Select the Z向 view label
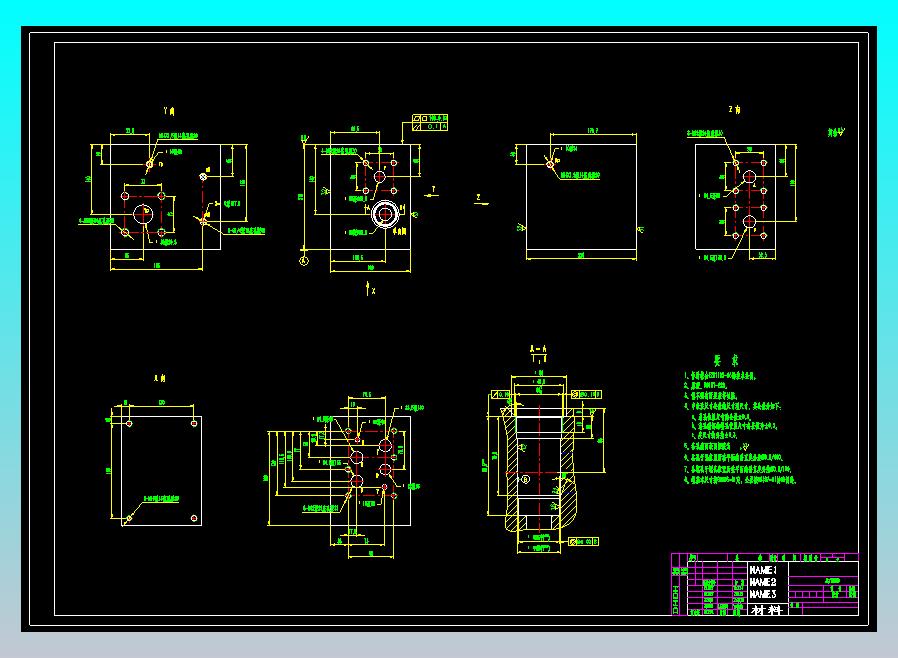Screen dimensions: 898x658 734,109
